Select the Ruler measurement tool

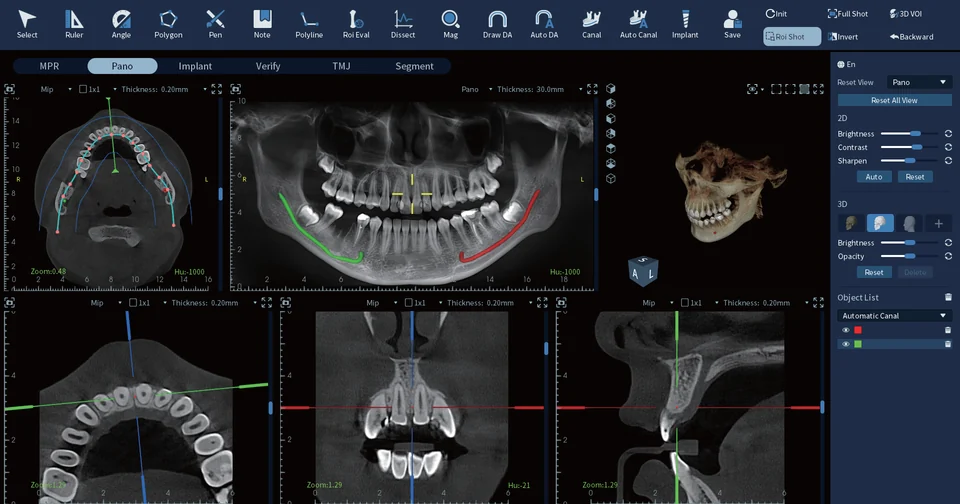click(x=74, y=24)
